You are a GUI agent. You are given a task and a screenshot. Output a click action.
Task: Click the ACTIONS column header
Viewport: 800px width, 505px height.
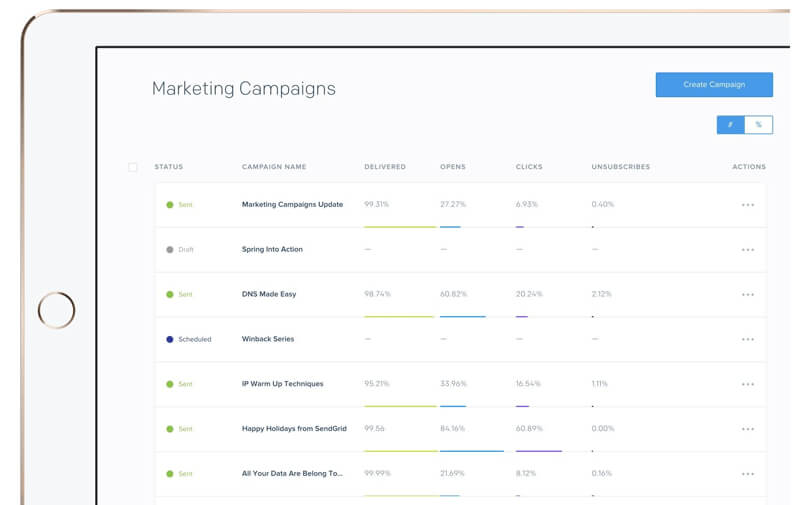pos(749,167)
